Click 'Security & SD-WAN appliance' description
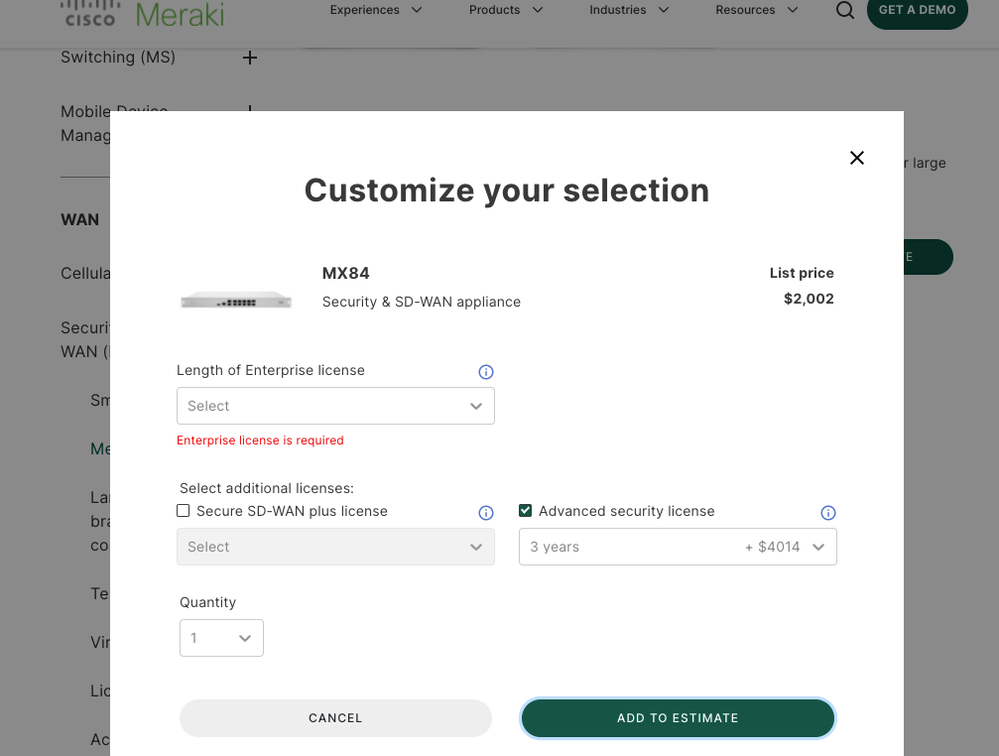 tap(421, 302)
